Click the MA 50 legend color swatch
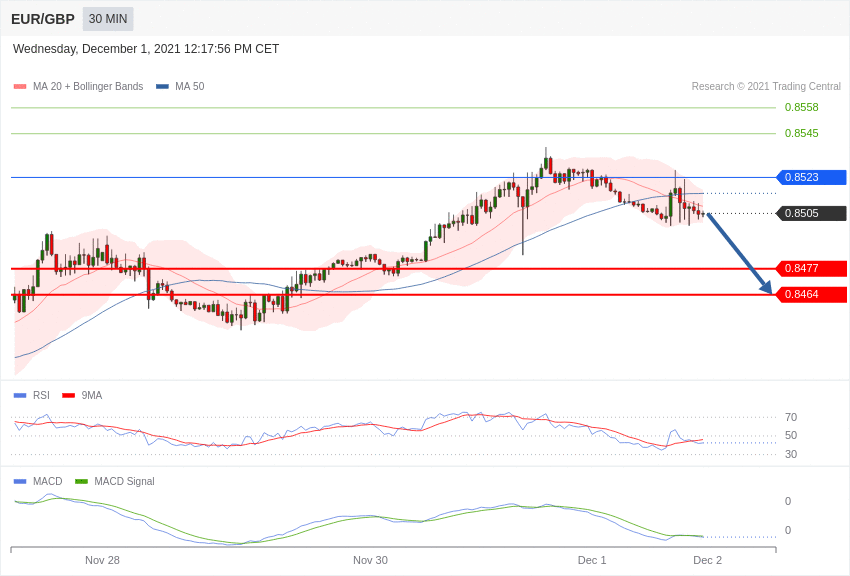The width and height of the screenshot is (850, 576). [162, 86]
